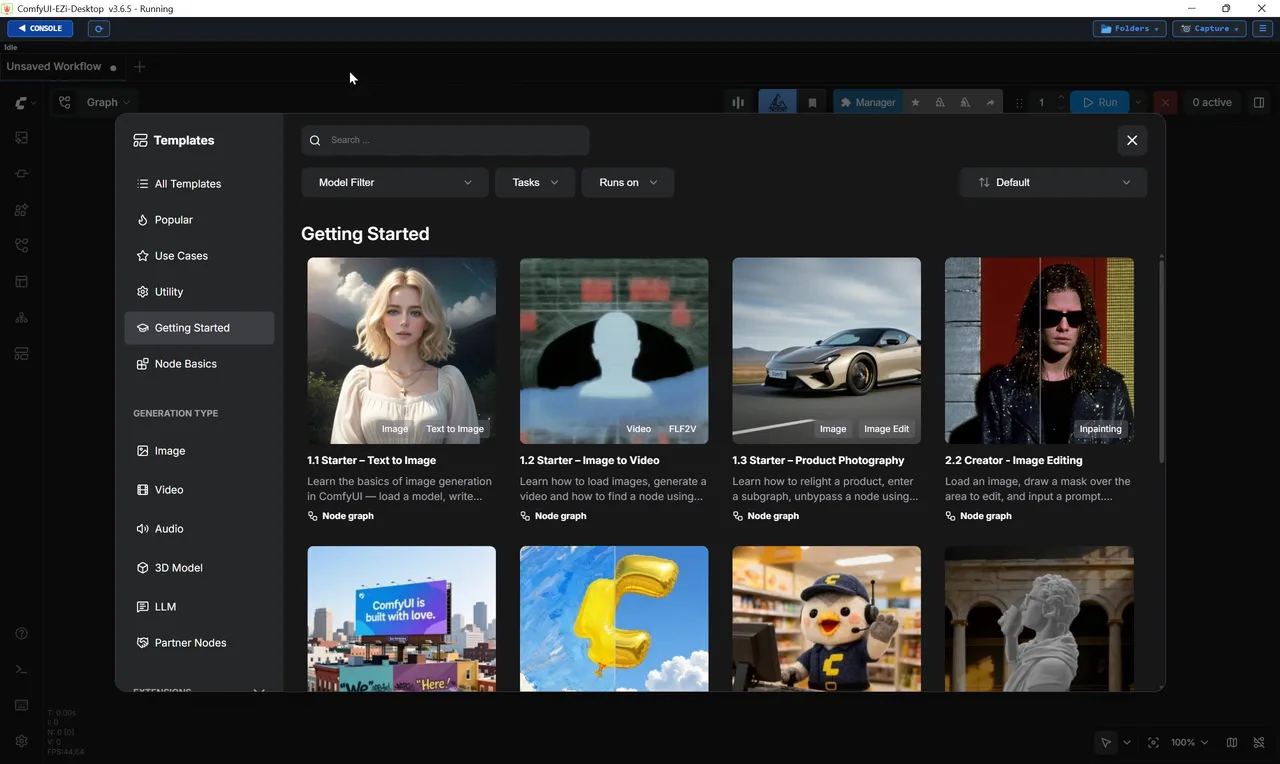Open the model tree sidebar icon
Screen dimensions: 1280x764
21,318
